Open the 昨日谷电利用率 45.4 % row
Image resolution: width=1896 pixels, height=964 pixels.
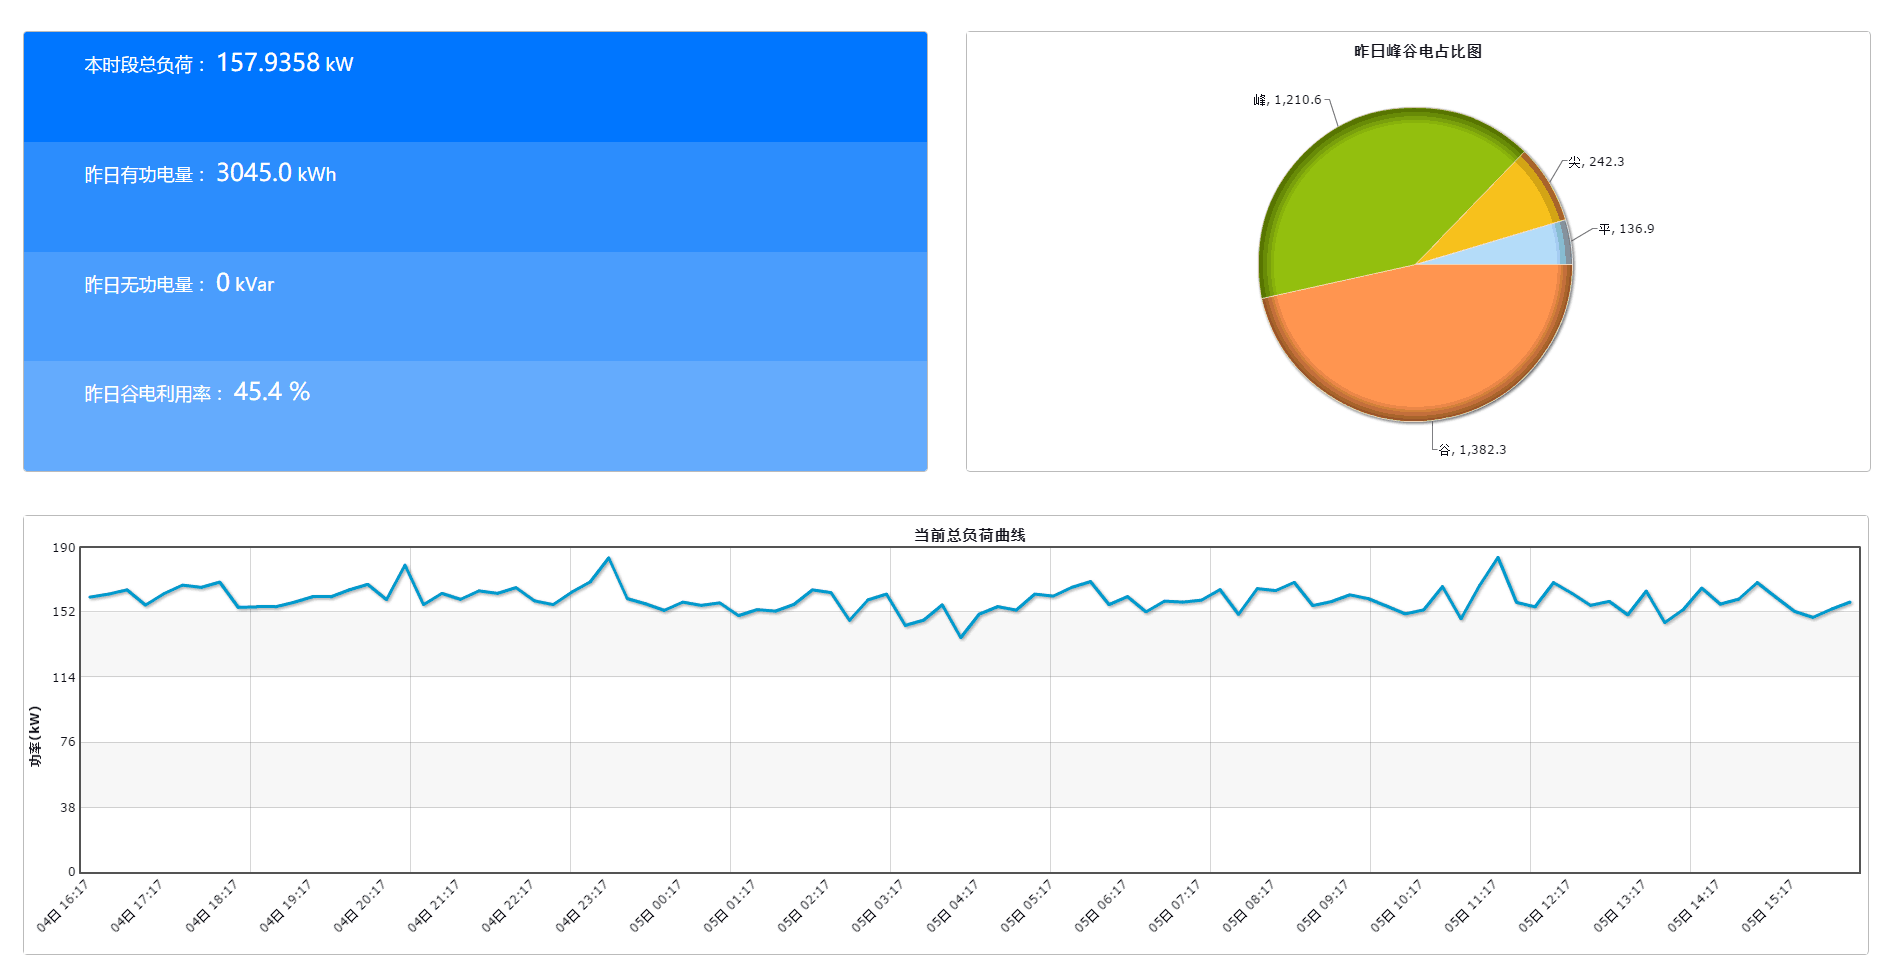[x=475, y=415]
